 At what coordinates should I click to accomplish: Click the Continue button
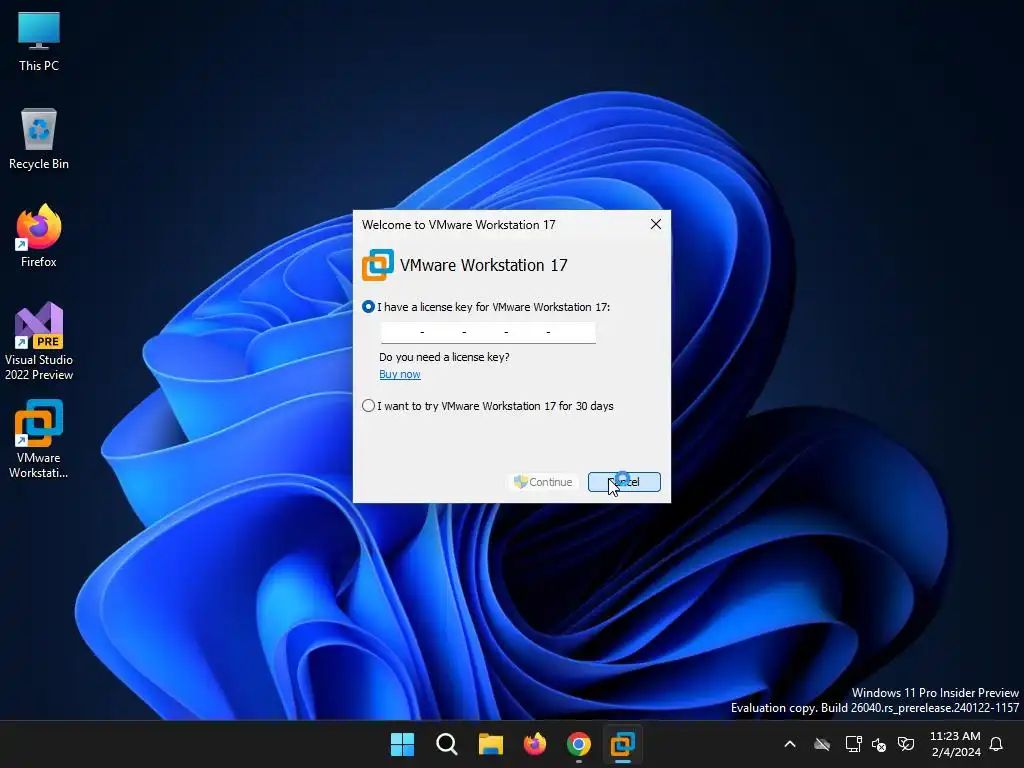543,482
